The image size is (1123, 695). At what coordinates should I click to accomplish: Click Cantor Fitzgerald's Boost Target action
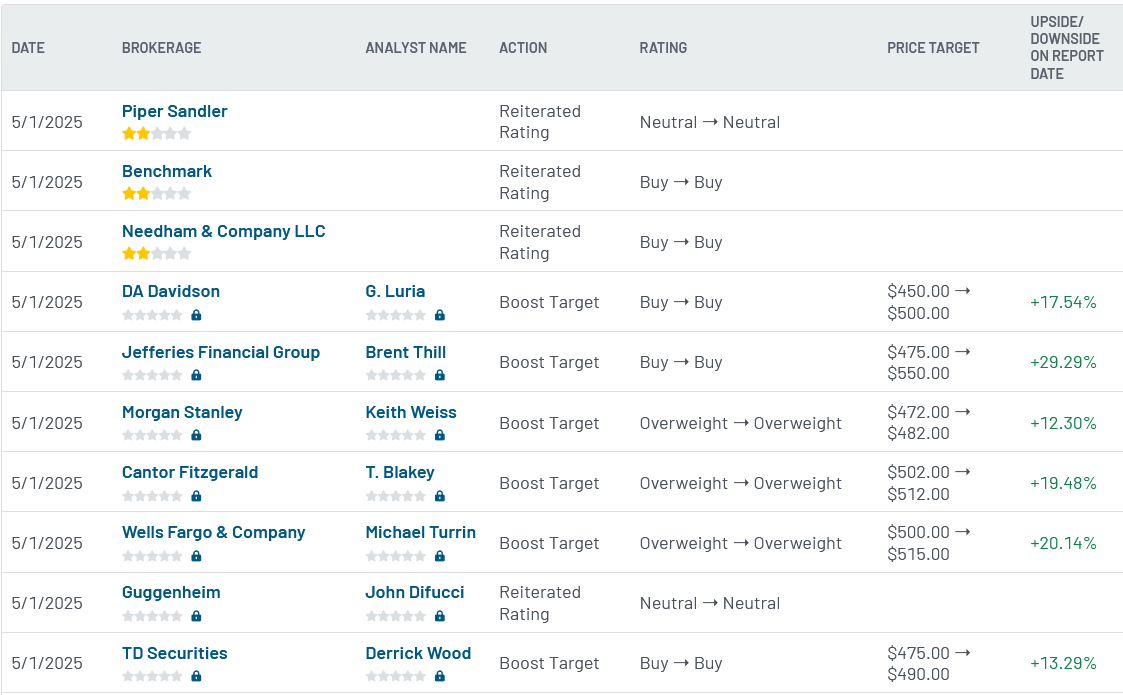[549, 484]
